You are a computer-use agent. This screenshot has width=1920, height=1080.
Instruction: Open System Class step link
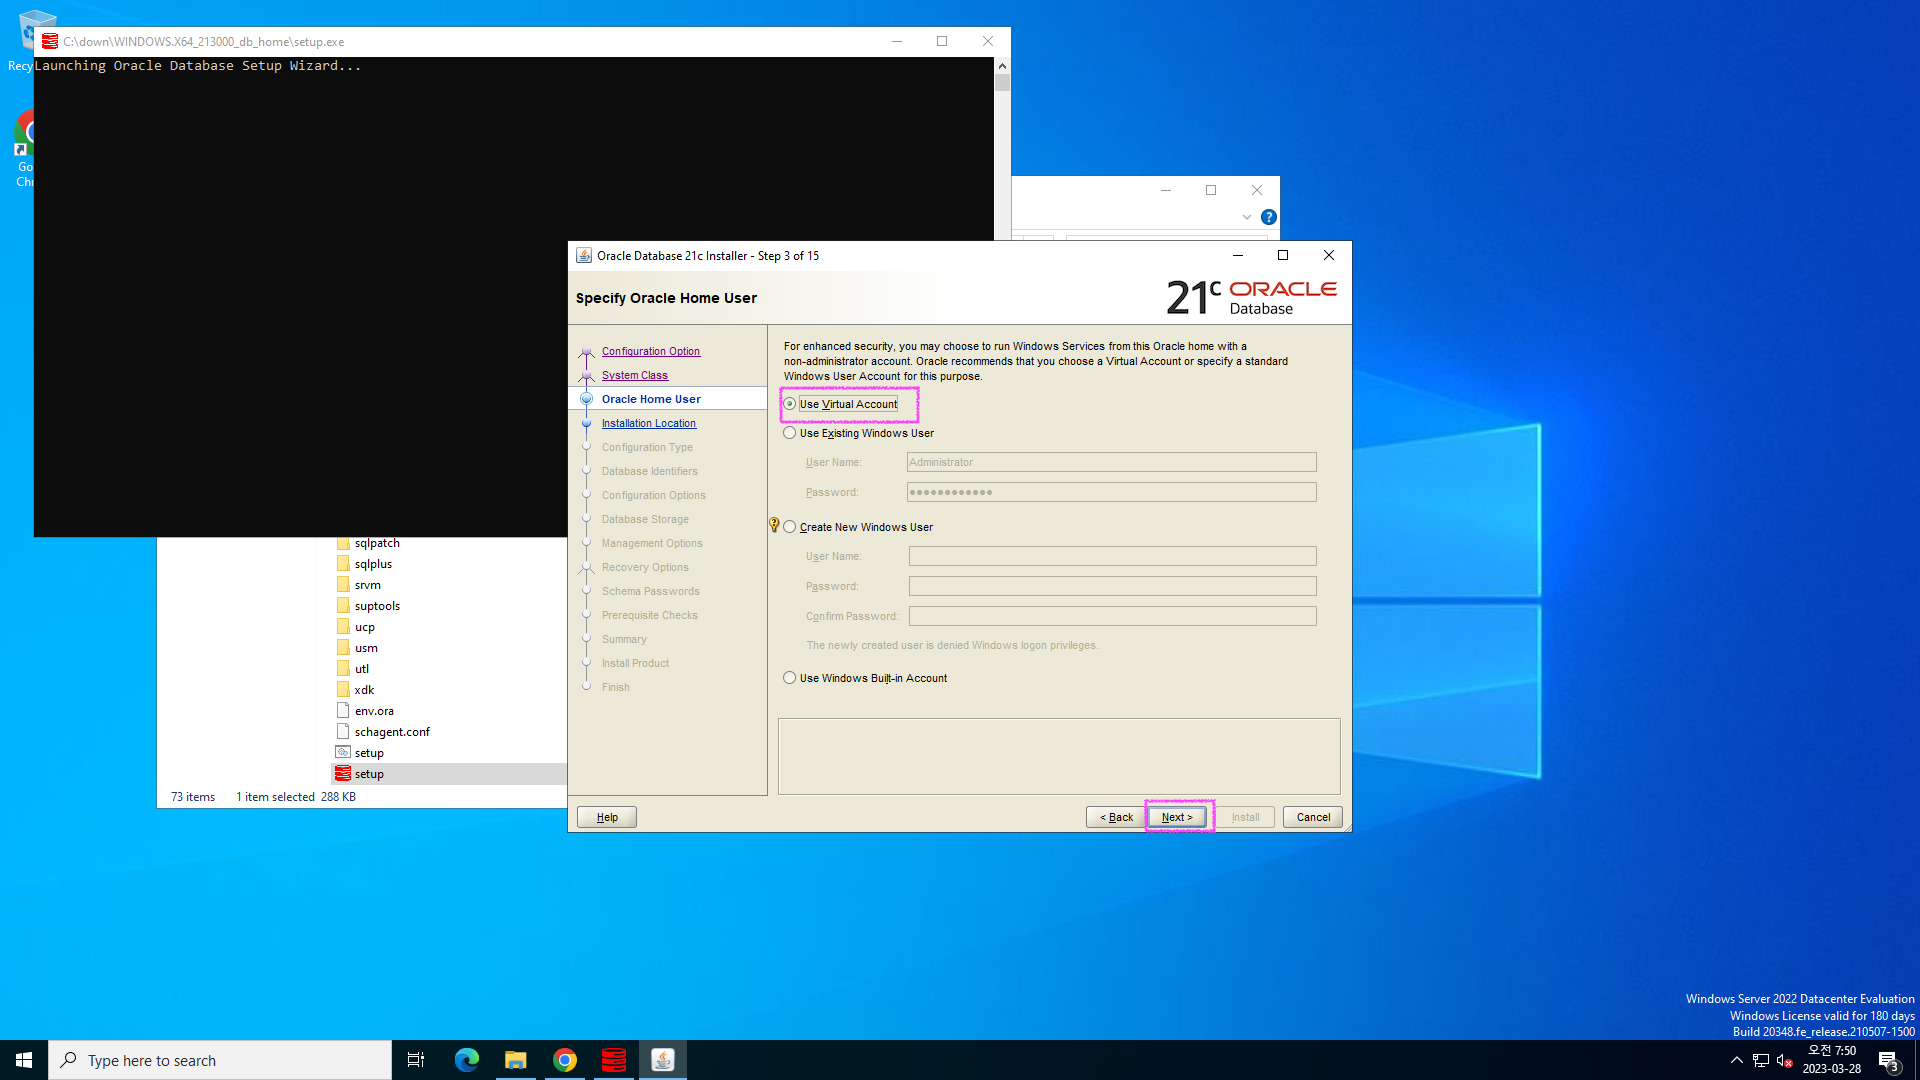tap(635, 375)
